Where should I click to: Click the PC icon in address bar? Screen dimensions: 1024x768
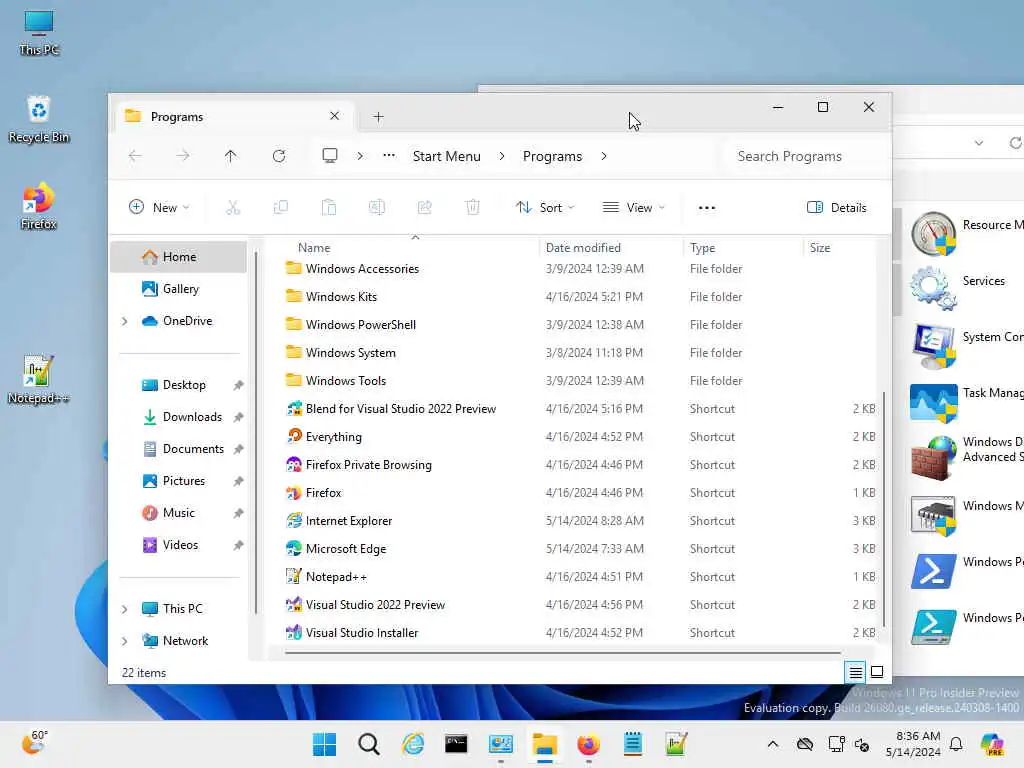330,155
